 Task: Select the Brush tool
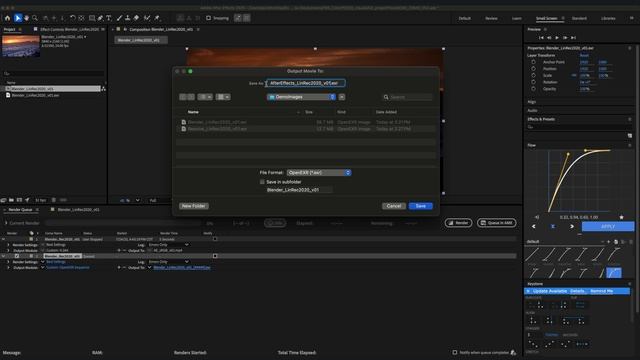(x=119, y=18)
